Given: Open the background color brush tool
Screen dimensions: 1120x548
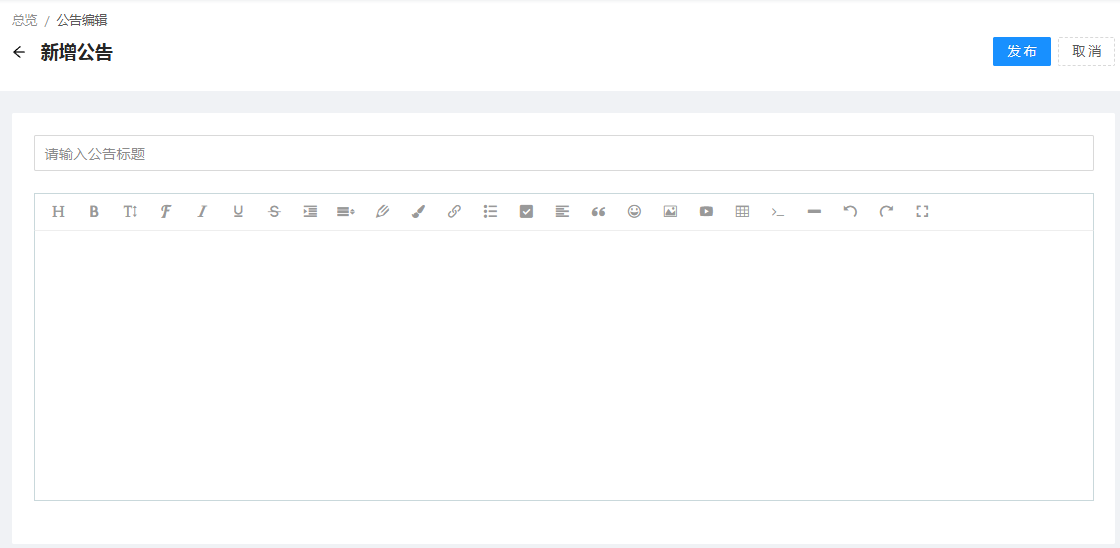Looking at the screenshot, I should pos(418,212).
